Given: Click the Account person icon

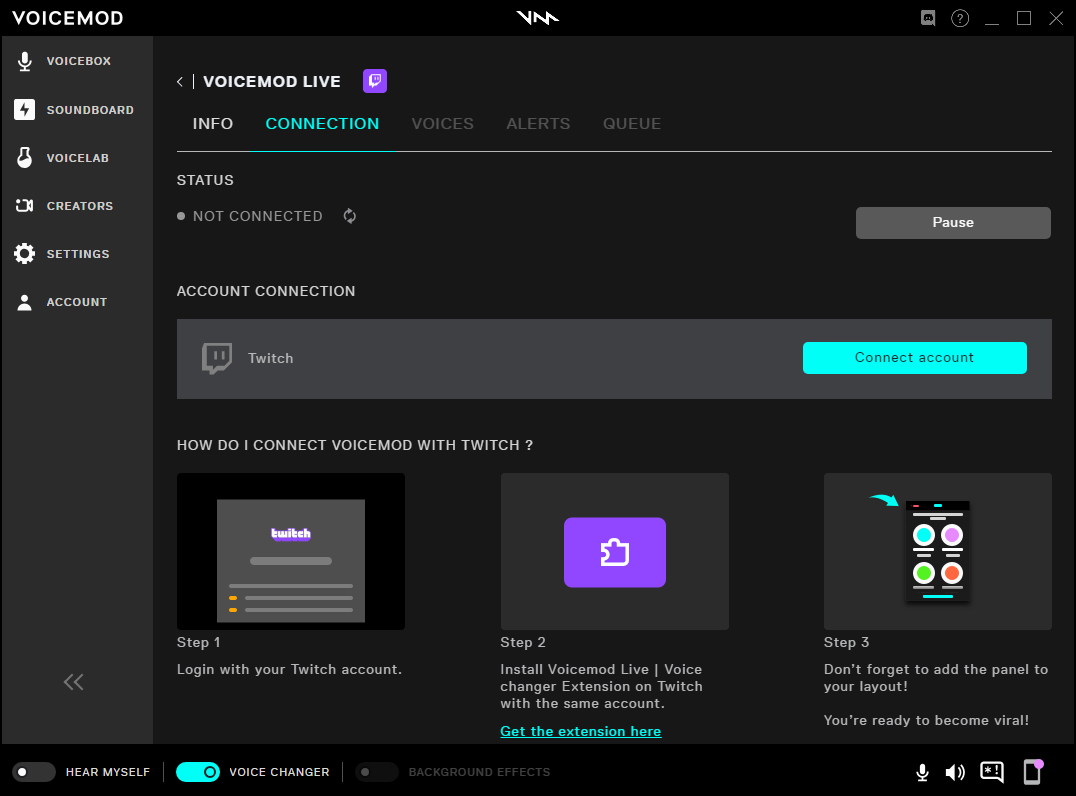Looking at the screenshot, I should [x=25, y=302].
